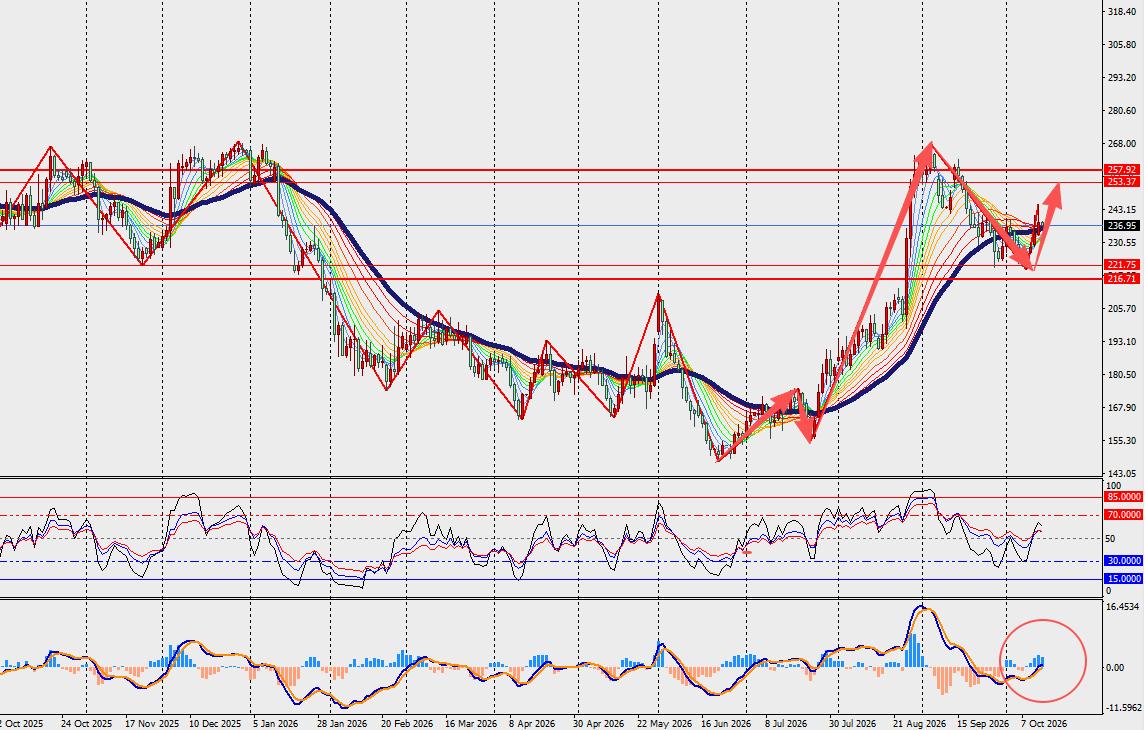
Task: Select the 30 Jul 2026 date label
Action: (854, 723)
